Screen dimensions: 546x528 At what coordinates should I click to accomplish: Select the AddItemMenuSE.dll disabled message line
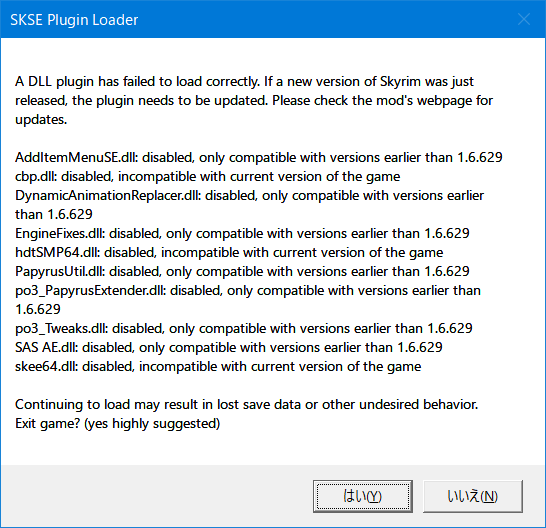[x=259, y=158]
